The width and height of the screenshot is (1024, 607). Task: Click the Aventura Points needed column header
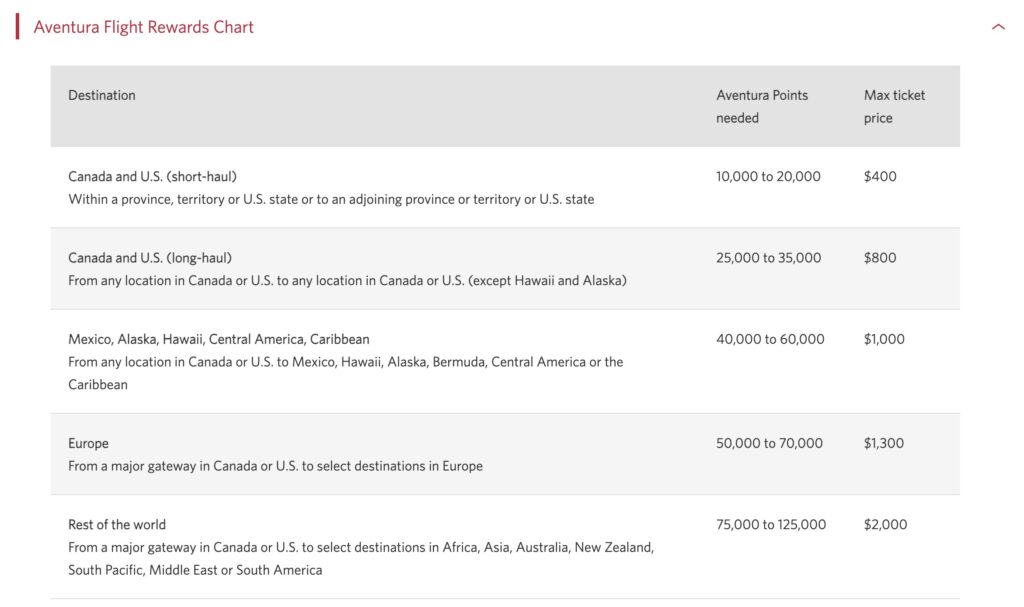tap(760, 106)
